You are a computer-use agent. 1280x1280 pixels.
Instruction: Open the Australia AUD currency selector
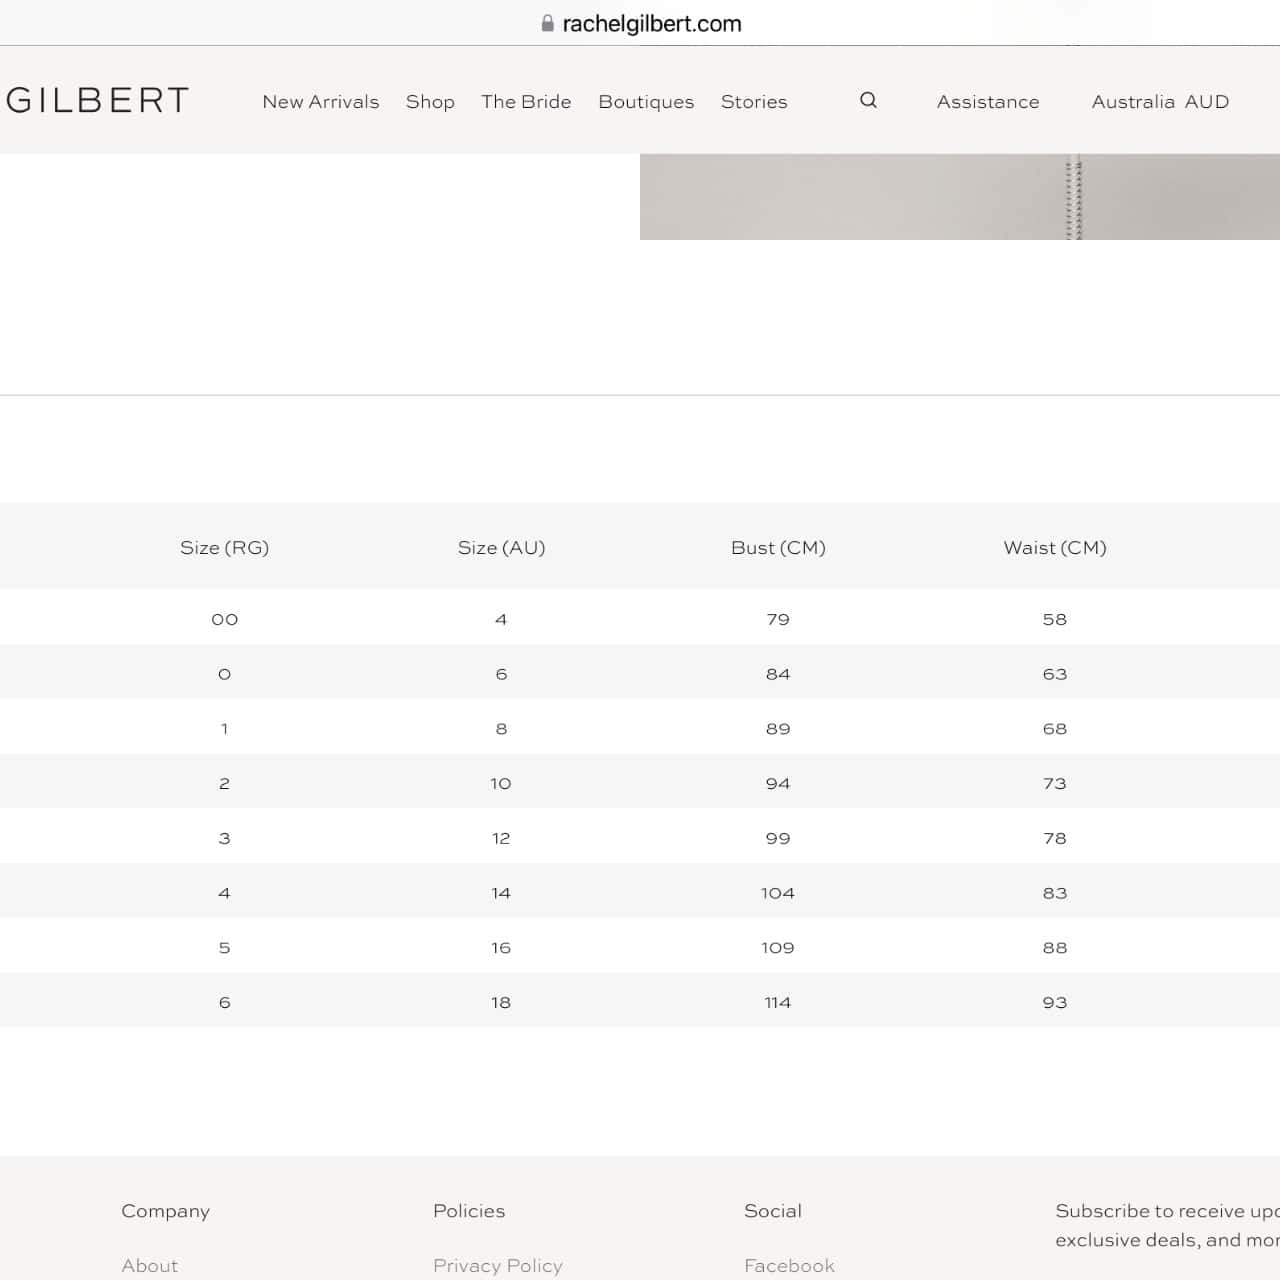pos(1160,101)
